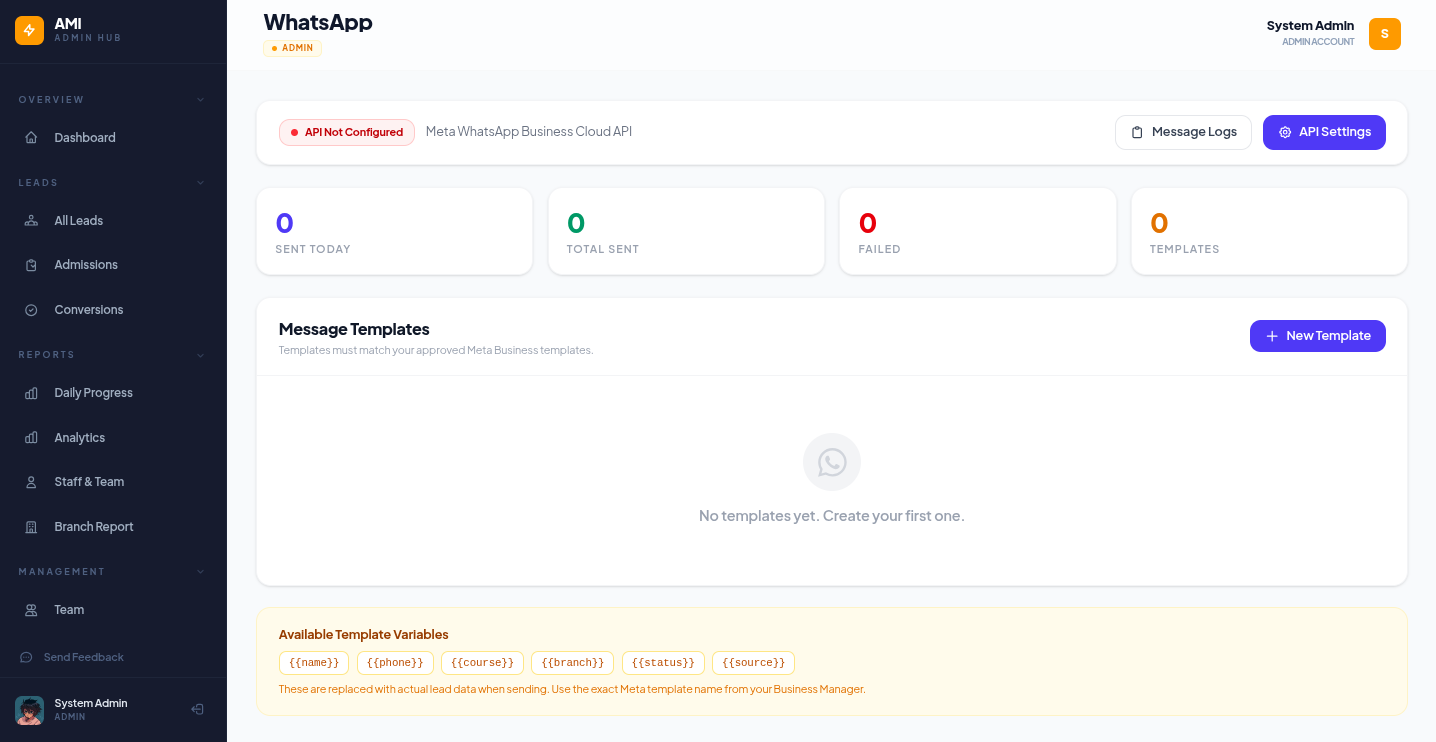1436x742 pixels.
Task: Create a New Template
Action: click(1318, 336)
